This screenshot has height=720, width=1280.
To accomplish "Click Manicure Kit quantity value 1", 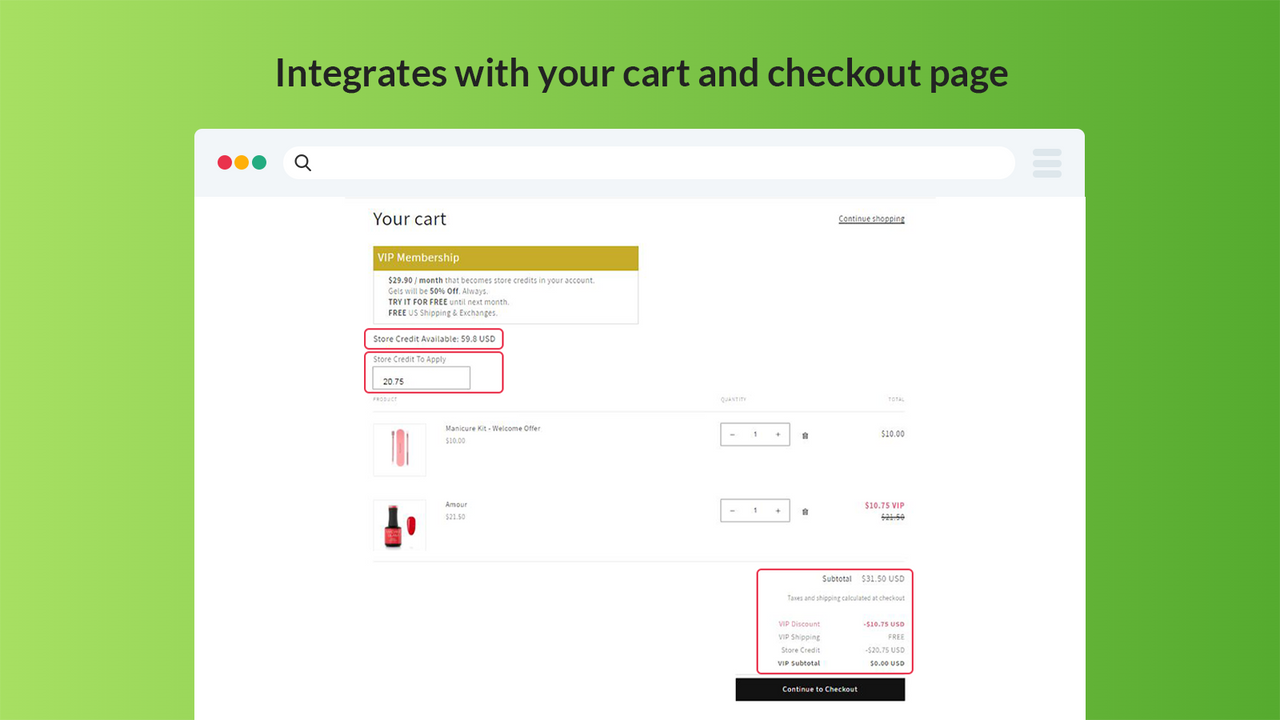I will click(x=755, y=434).
